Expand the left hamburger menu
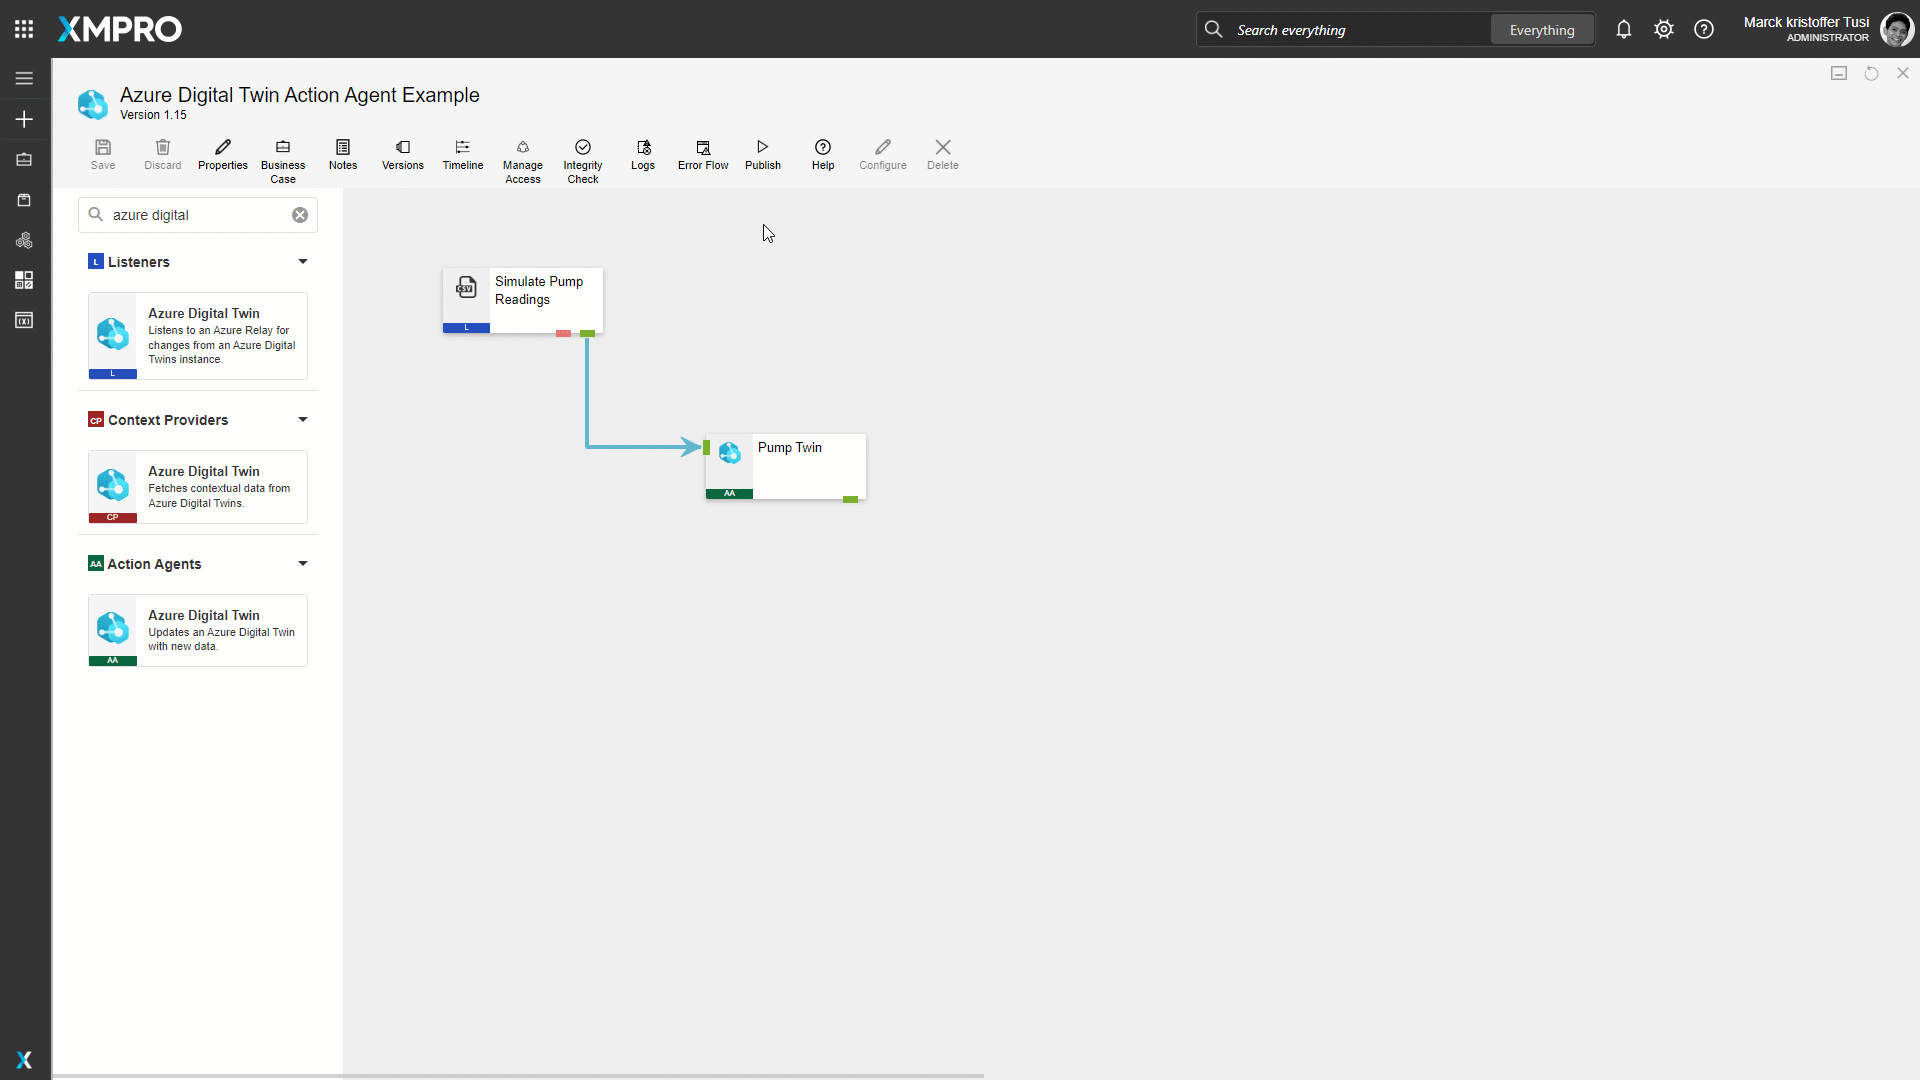Screen dimensions: 1920x1080 (24, 78)
